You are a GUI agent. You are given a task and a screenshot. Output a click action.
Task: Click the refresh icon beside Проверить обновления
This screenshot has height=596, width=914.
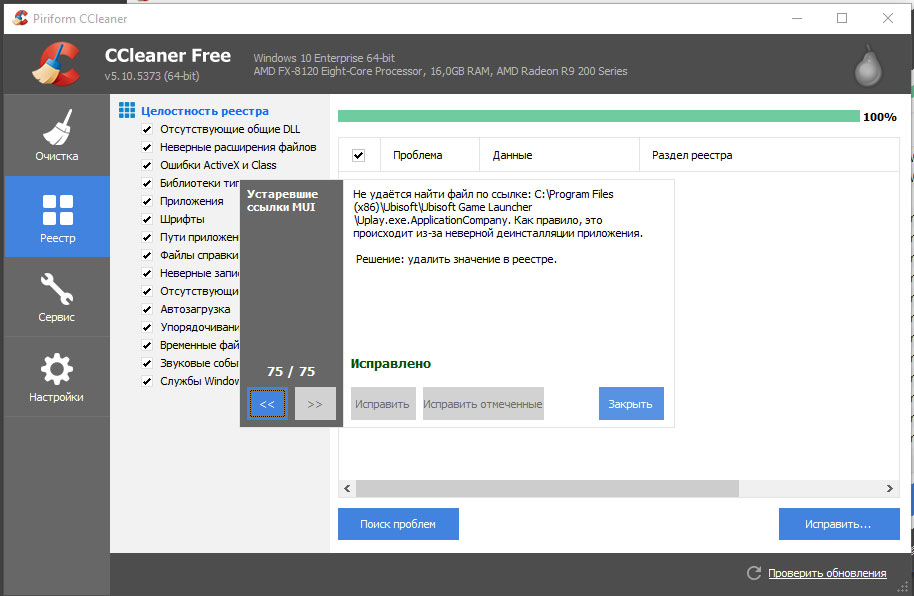[754, 573]
